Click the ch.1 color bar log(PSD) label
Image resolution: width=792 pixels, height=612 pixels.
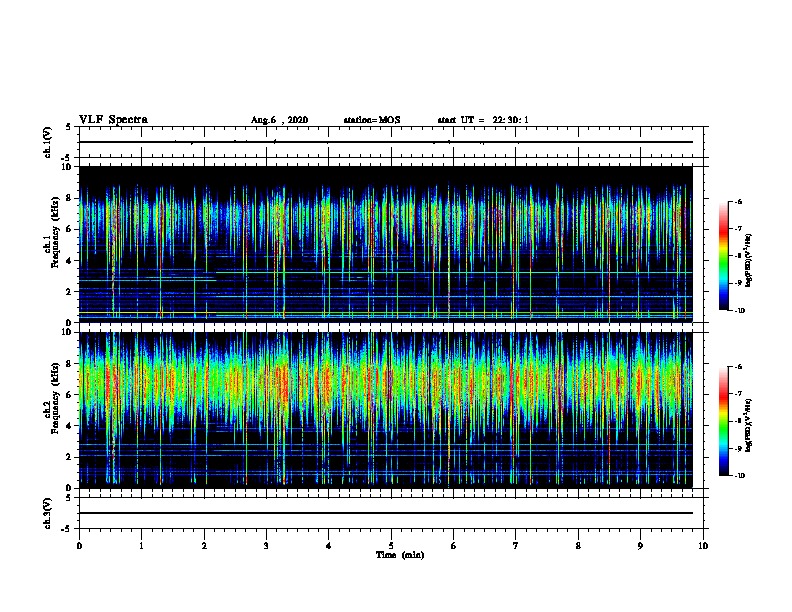point(749,260)
